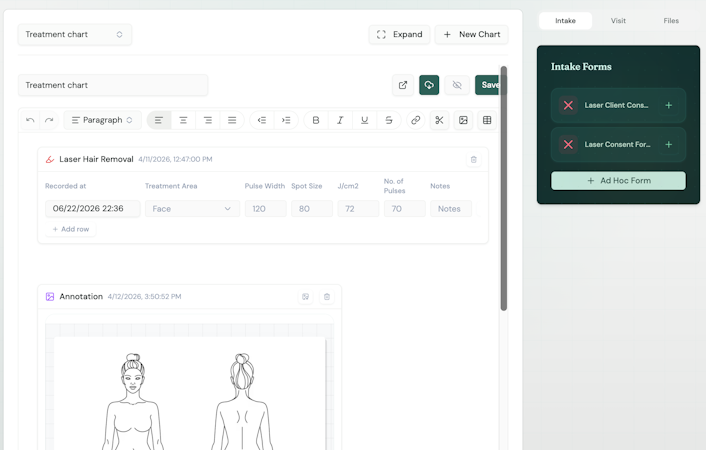The image size is (706, 450).
Task: Click the Pulse Width 120 field
Action: pyautogui.click(x=266, y=209)
